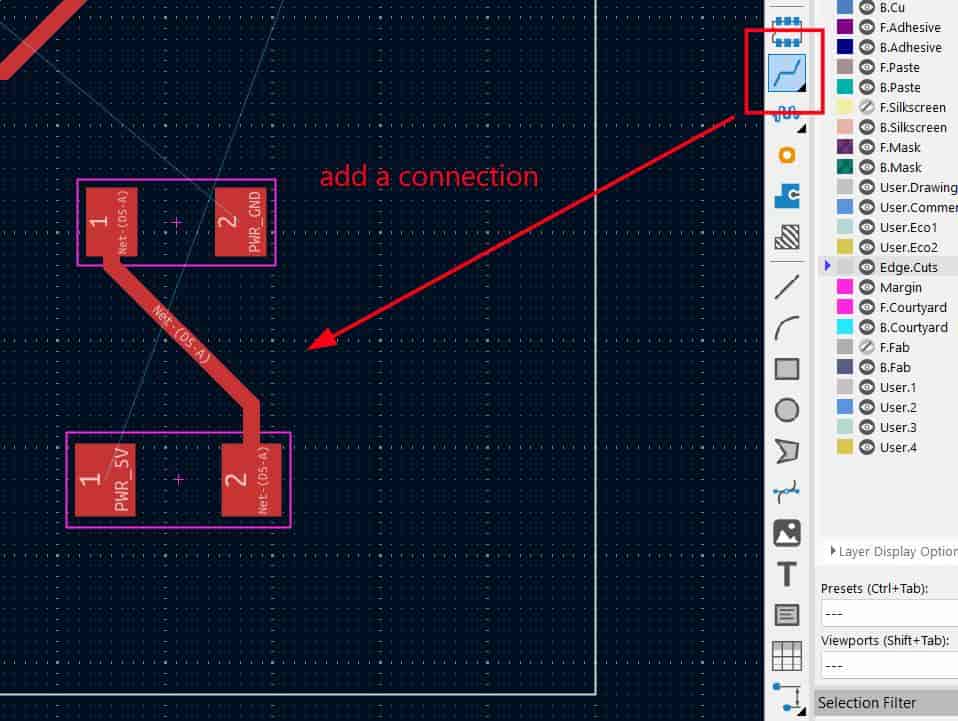958x721 pixels.
Task: Click pad 2 of lower footprint
Action: pyautogui.click(x=252, y=480)
